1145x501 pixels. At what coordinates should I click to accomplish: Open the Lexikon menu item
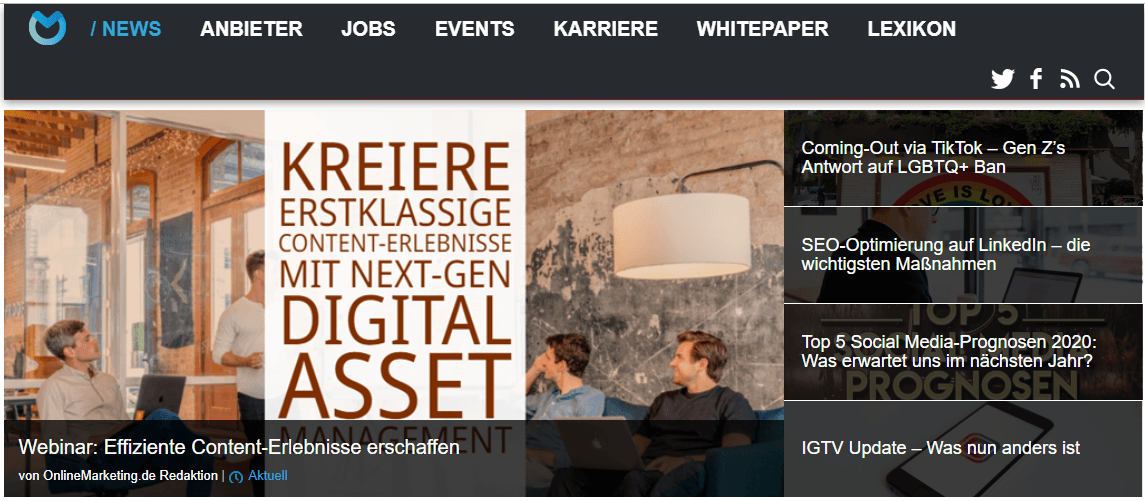pos(911,29)
